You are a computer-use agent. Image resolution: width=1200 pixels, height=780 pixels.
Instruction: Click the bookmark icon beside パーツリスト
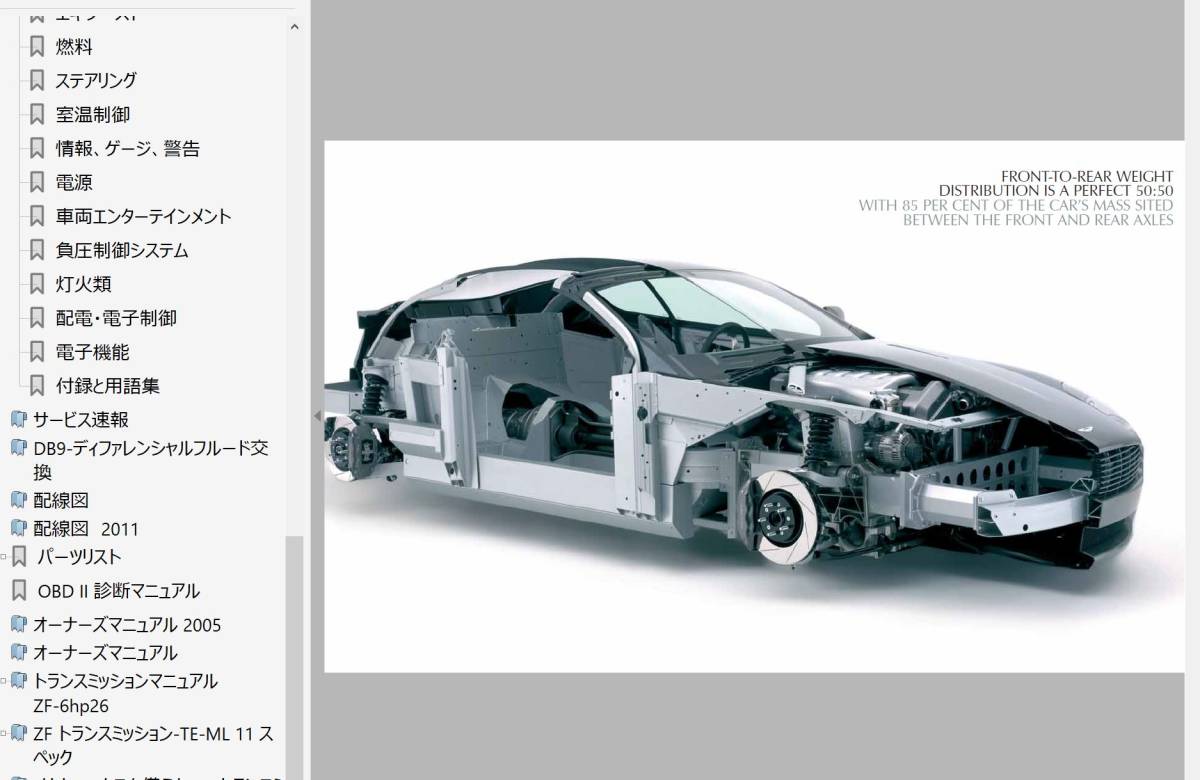pyautogui.click(x=19, y=556)
